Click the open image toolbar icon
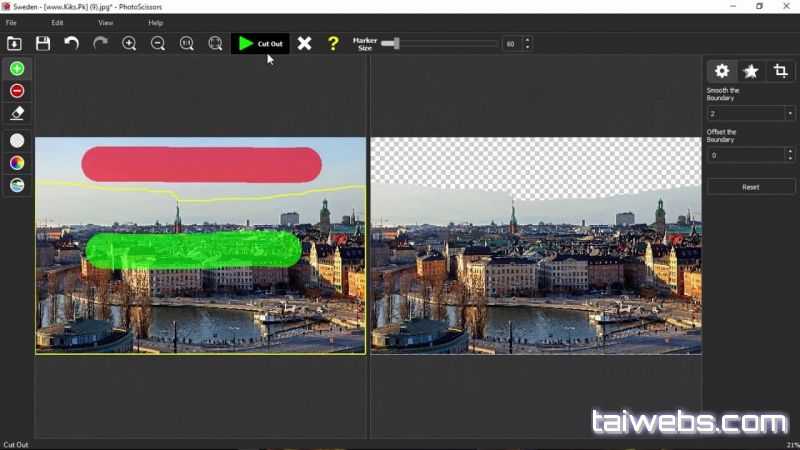 coord(14,43)
